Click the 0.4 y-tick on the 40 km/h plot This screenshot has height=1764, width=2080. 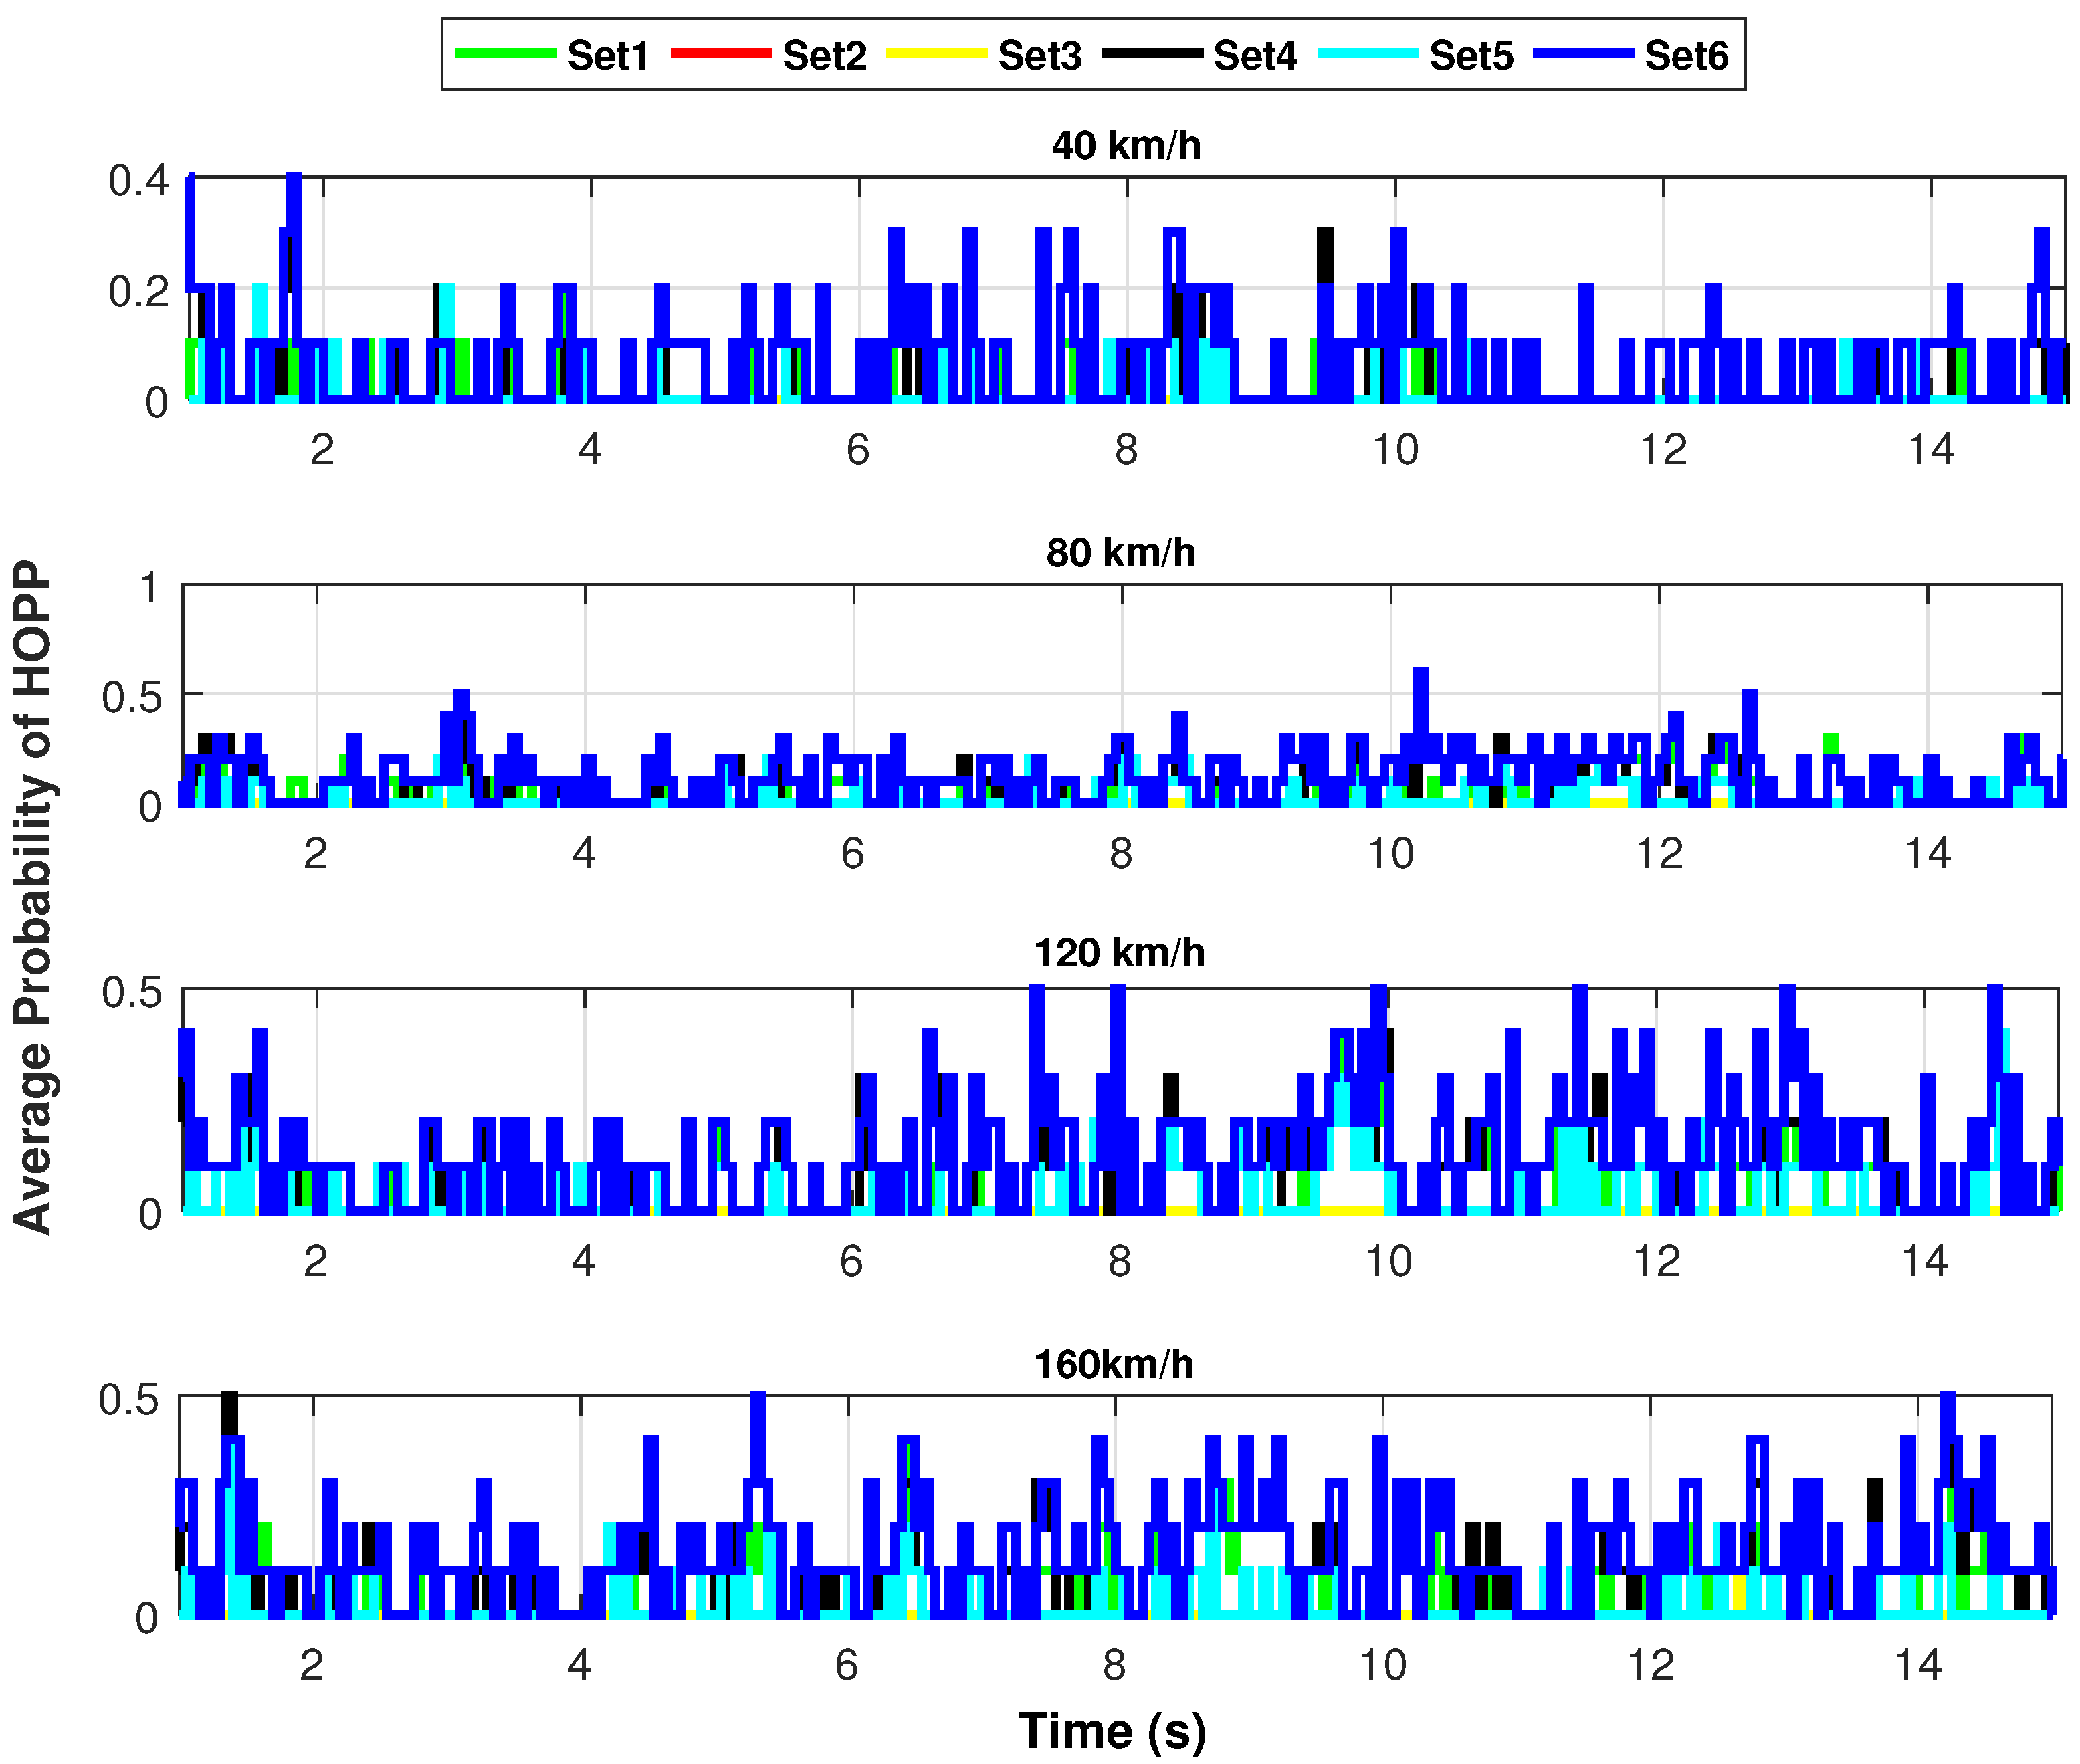point(139,181)
